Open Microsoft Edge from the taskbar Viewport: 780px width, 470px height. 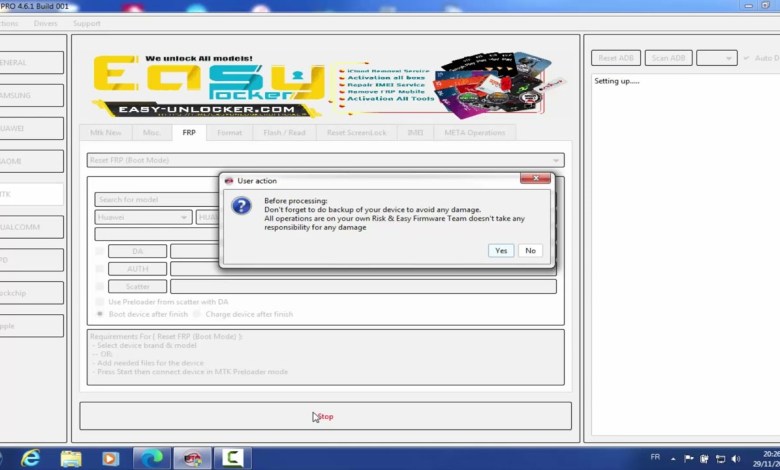point(152,458)
